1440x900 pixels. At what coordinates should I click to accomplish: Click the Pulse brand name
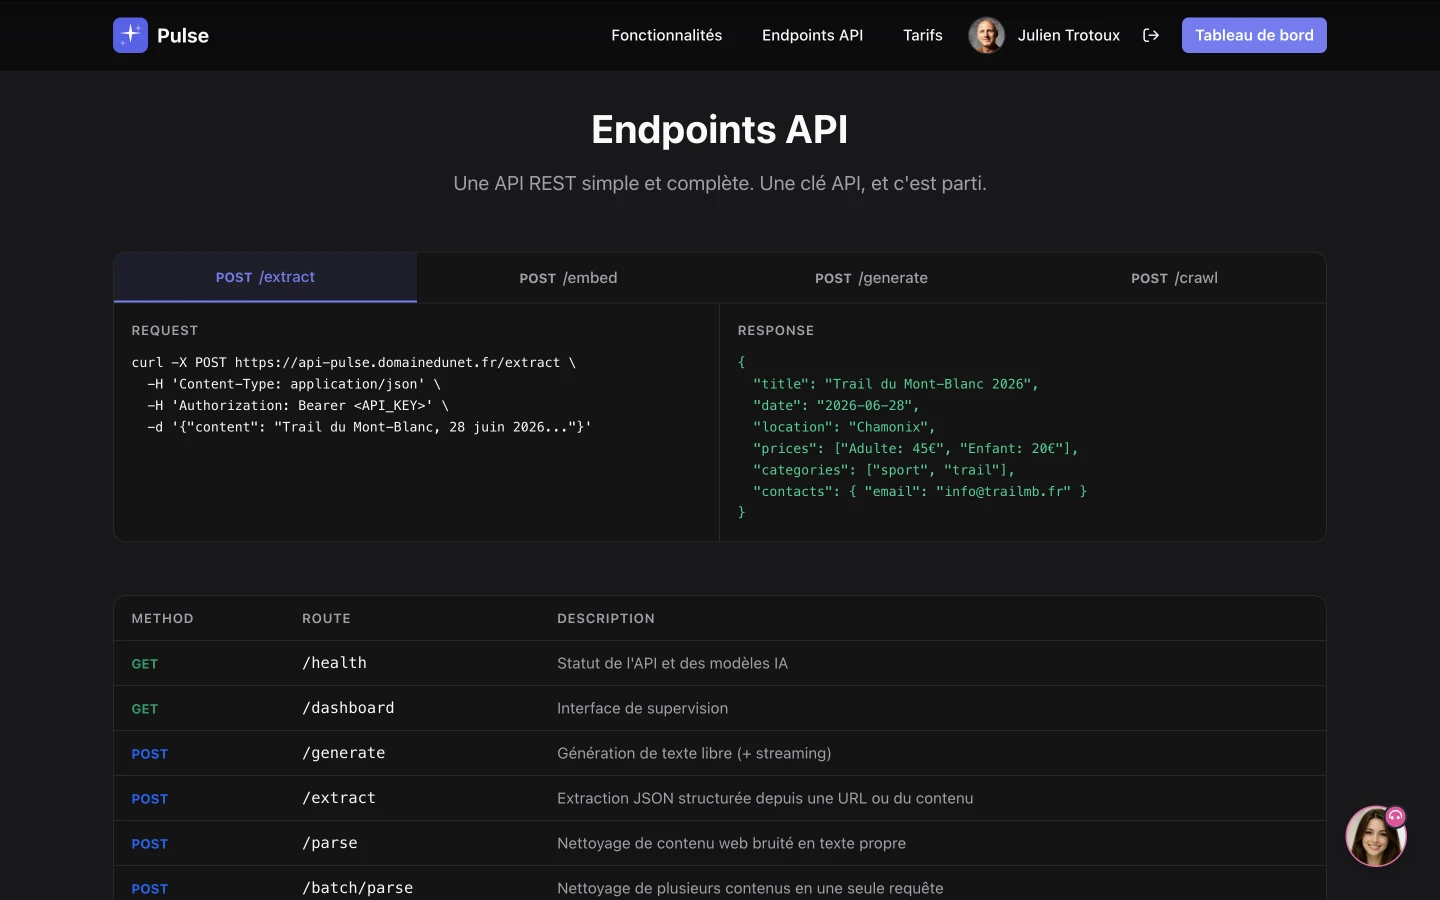coord(183,36)
